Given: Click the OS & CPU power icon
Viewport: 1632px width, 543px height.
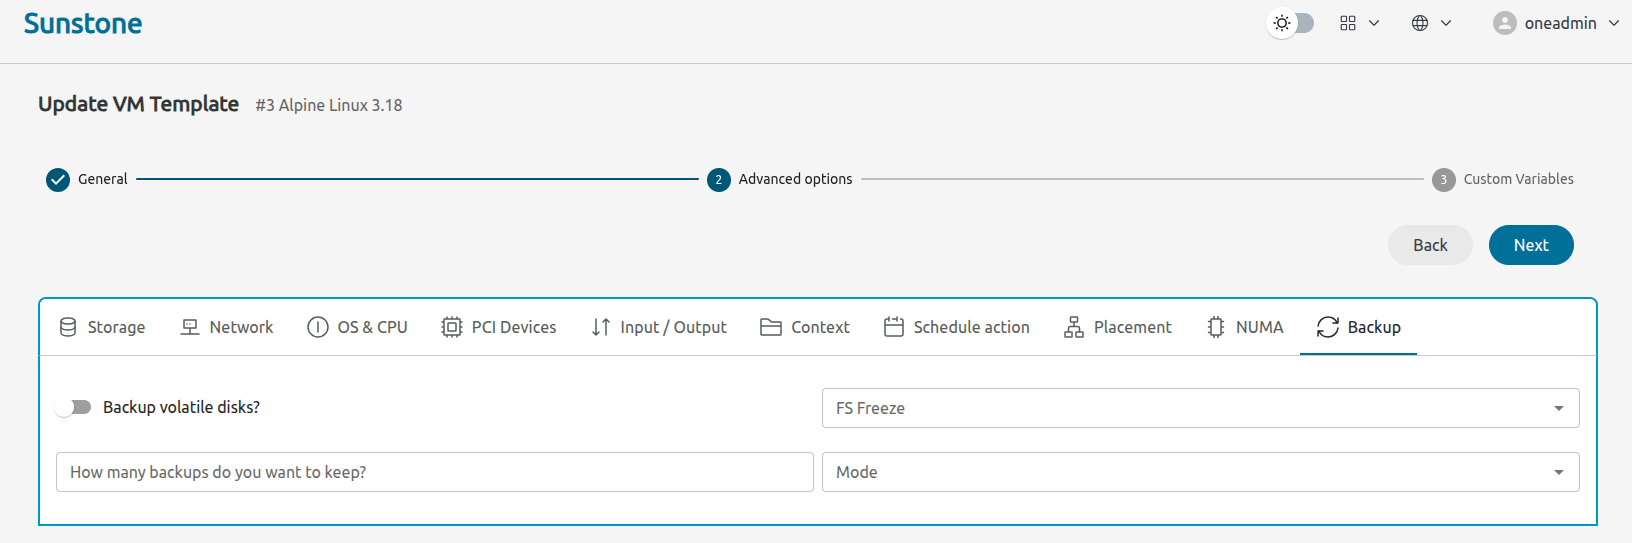Looking at the screenshot, I should 318,327.
